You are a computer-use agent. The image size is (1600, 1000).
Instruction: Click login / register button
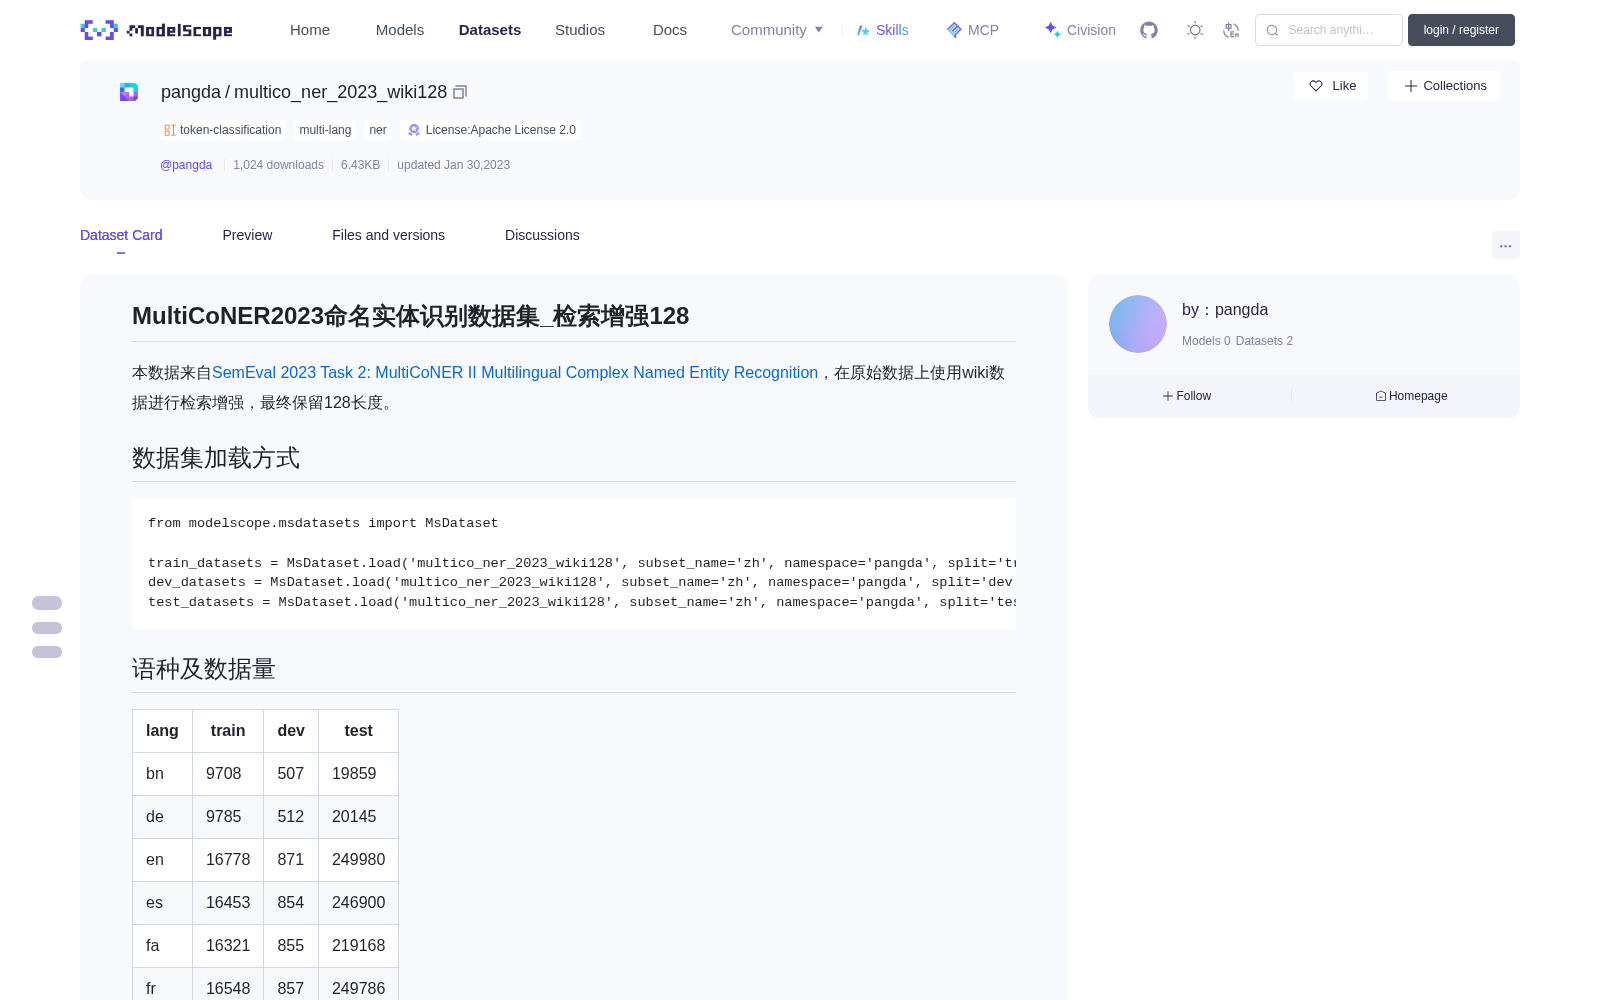tap(1461, 30)
